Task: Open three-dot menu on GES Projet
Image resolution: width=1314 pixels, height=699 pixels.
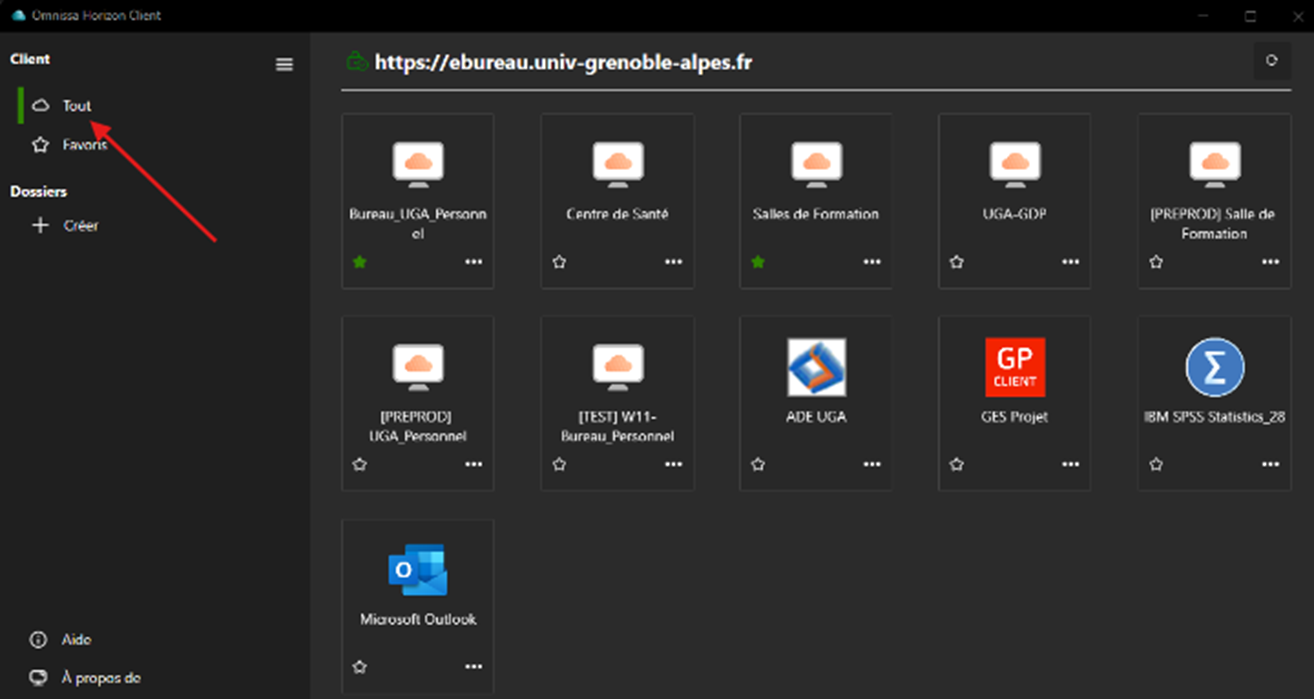Action: tap(1071, 464)
